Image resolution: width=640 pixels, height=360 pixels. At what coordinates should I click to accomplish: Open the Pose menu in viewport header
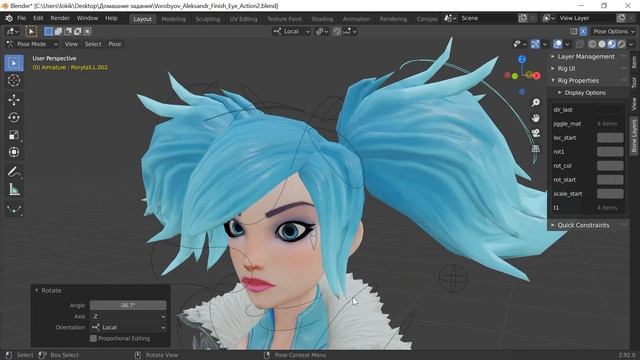point(115,44)
